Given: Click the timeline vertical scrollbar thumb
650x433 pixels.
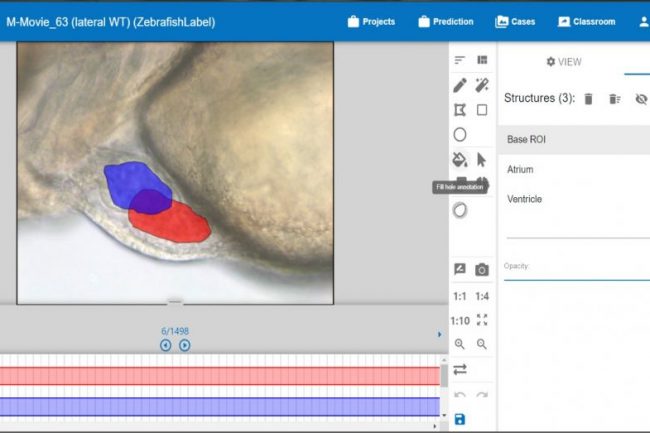Looking at the screenshot, I should (x=444, y=376).
